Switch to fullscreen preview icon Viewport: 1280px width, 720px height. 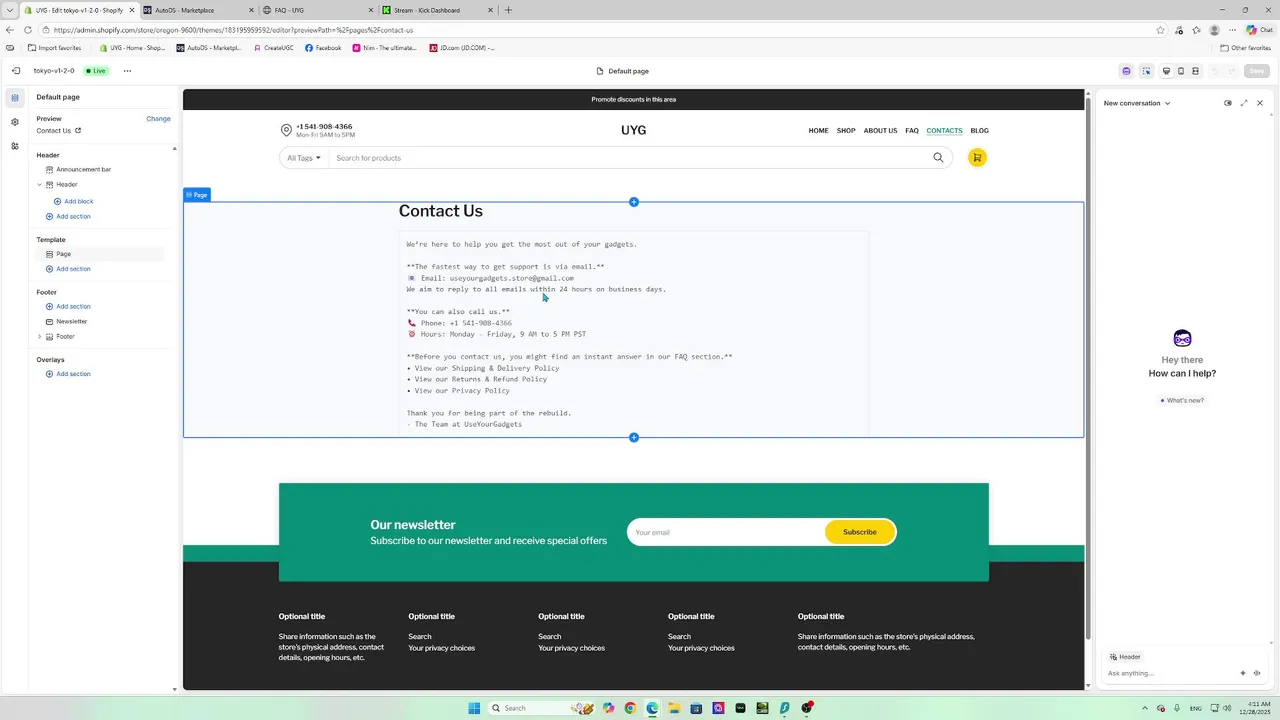1195,71
